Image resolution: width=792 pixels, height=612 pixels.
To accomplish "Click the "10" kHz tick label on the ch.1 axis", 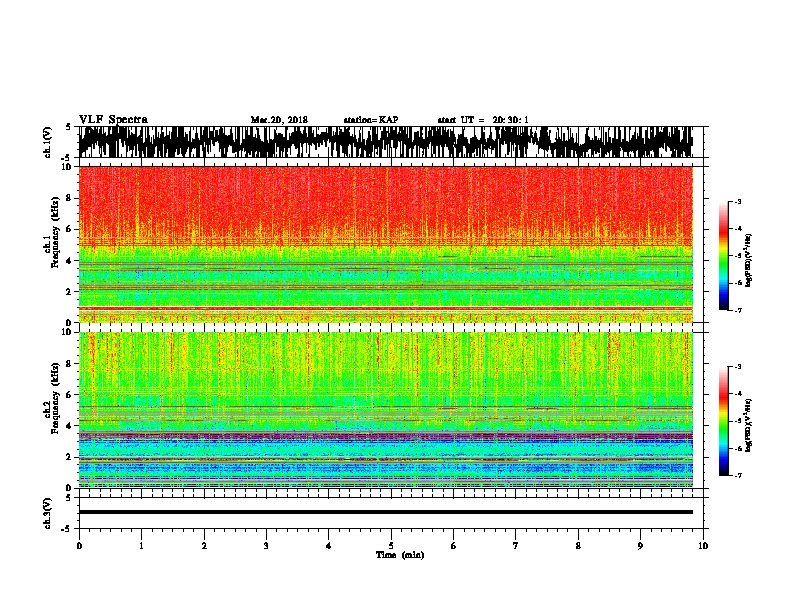I will tap(66, 167).
